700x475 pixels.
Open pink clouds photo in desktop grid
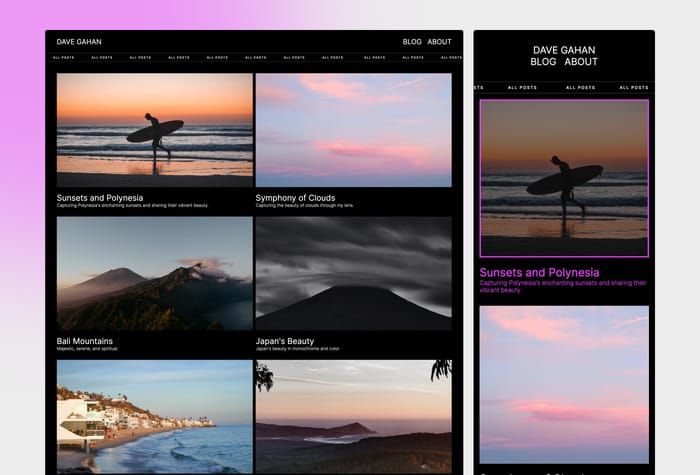(354, 130)
